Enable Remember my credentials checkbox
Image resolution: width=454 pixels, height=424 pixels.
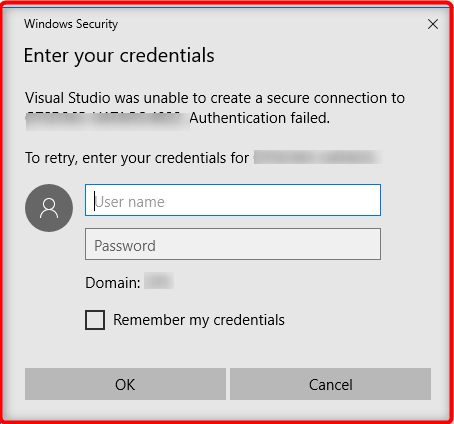[95, 320]
